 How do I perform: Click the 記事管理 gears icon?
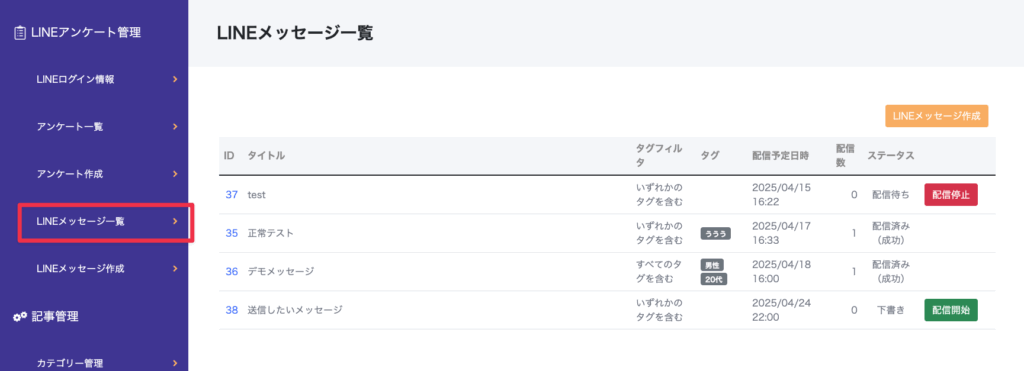click(x=20, y=317)
